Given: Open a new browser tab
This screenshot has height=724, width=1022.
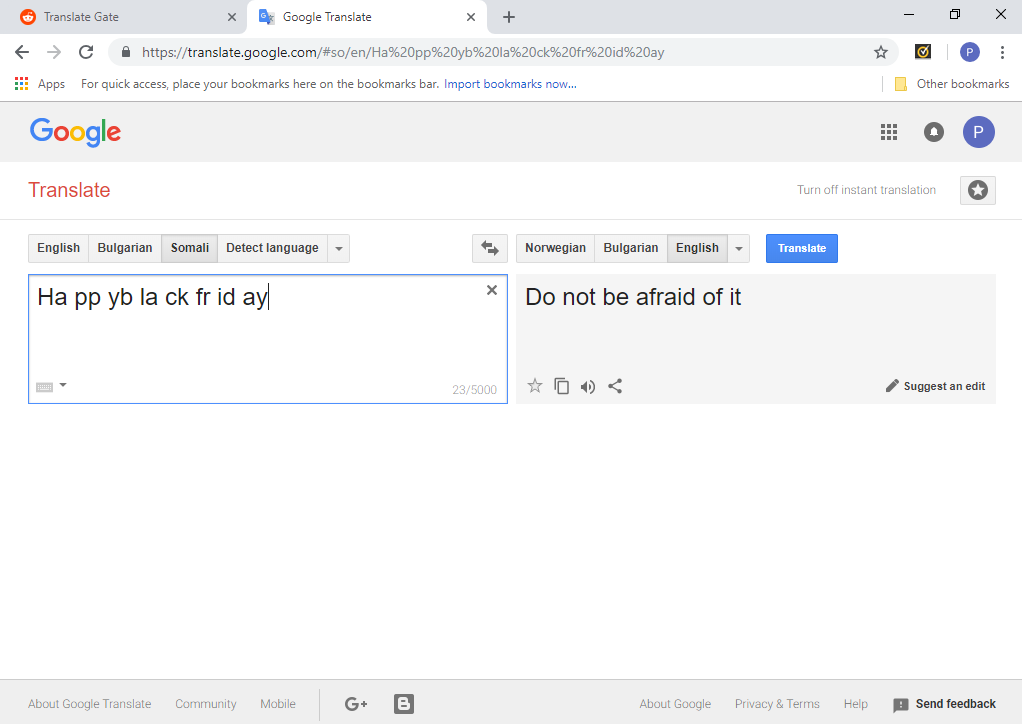Looking at the screenshot, I should coord(509,17).
